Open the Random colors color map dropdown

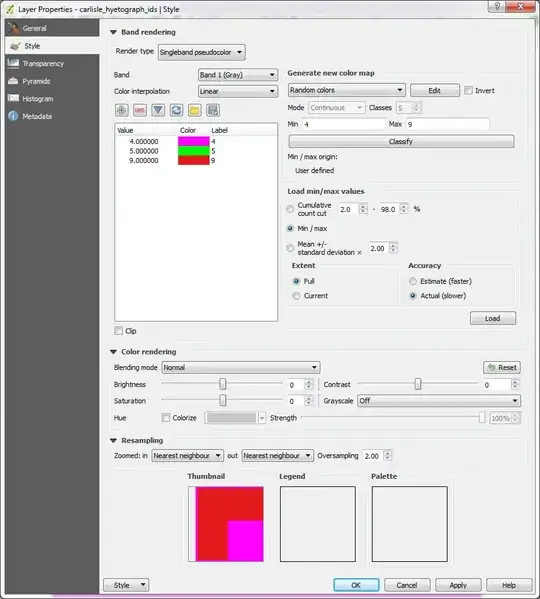(346, 90)
